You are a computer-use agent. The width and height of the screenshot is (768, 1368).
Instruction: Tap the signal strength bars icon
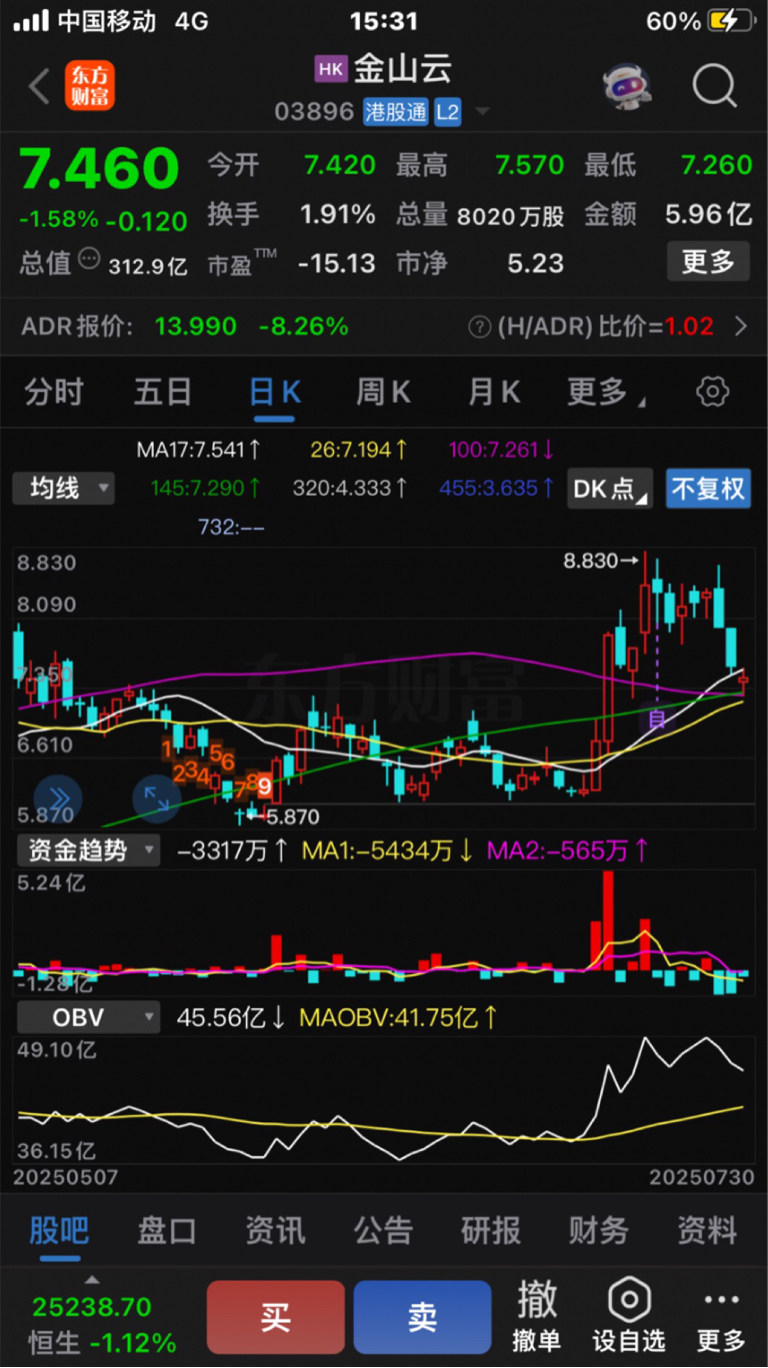31,21
